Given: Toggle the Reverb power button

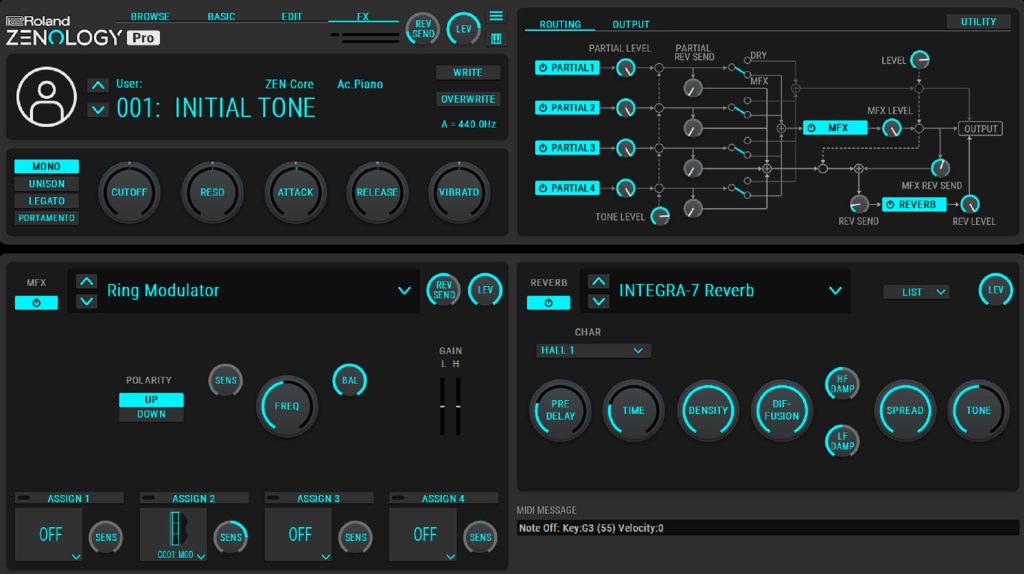Looking at the screenshot, I should point(548,303).
